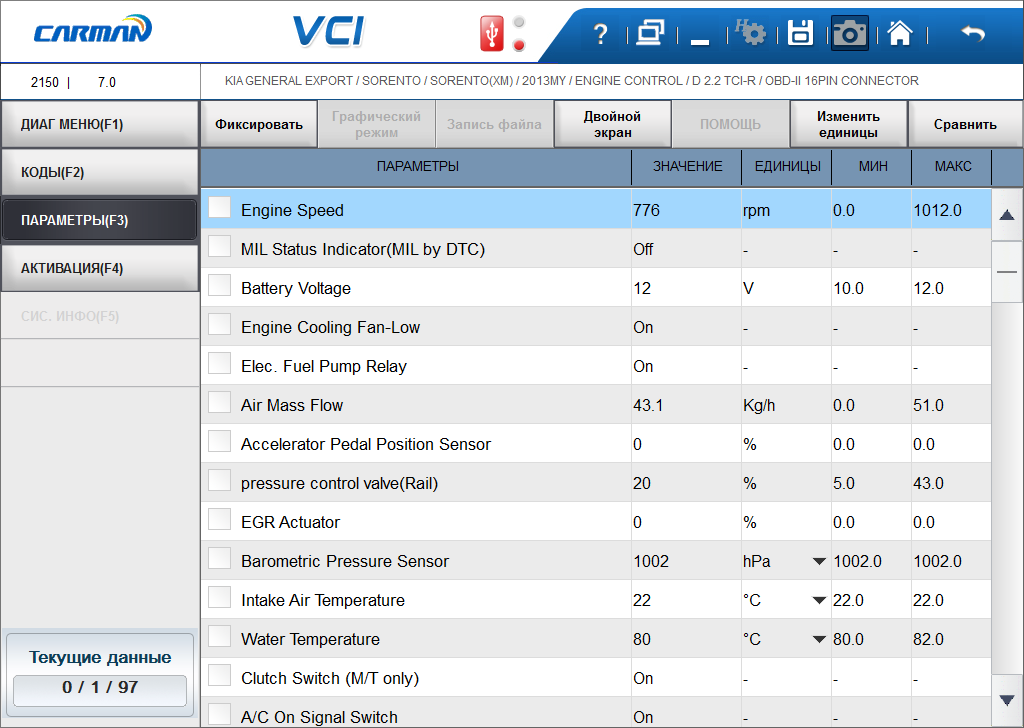
Task: Select Engine Speed row label
Action: point(292,210)
